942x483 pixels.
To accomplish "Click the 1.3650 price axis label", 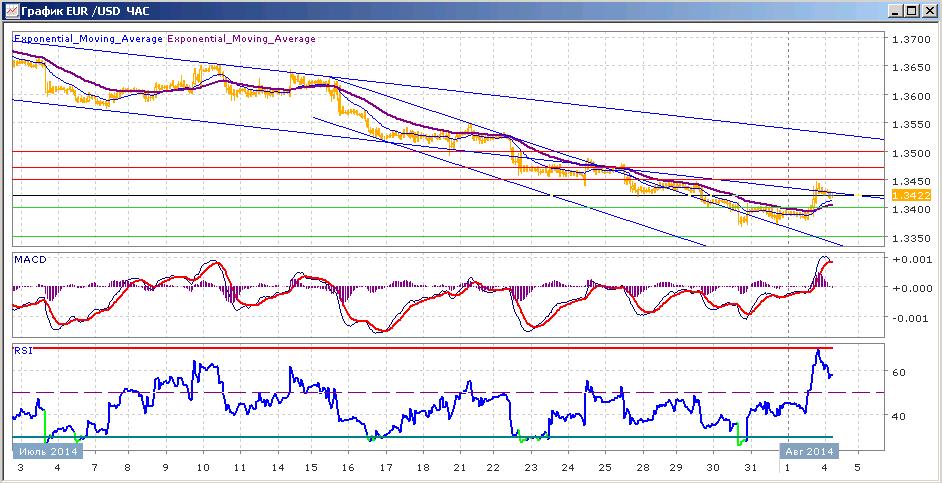I will coord(913,68).
